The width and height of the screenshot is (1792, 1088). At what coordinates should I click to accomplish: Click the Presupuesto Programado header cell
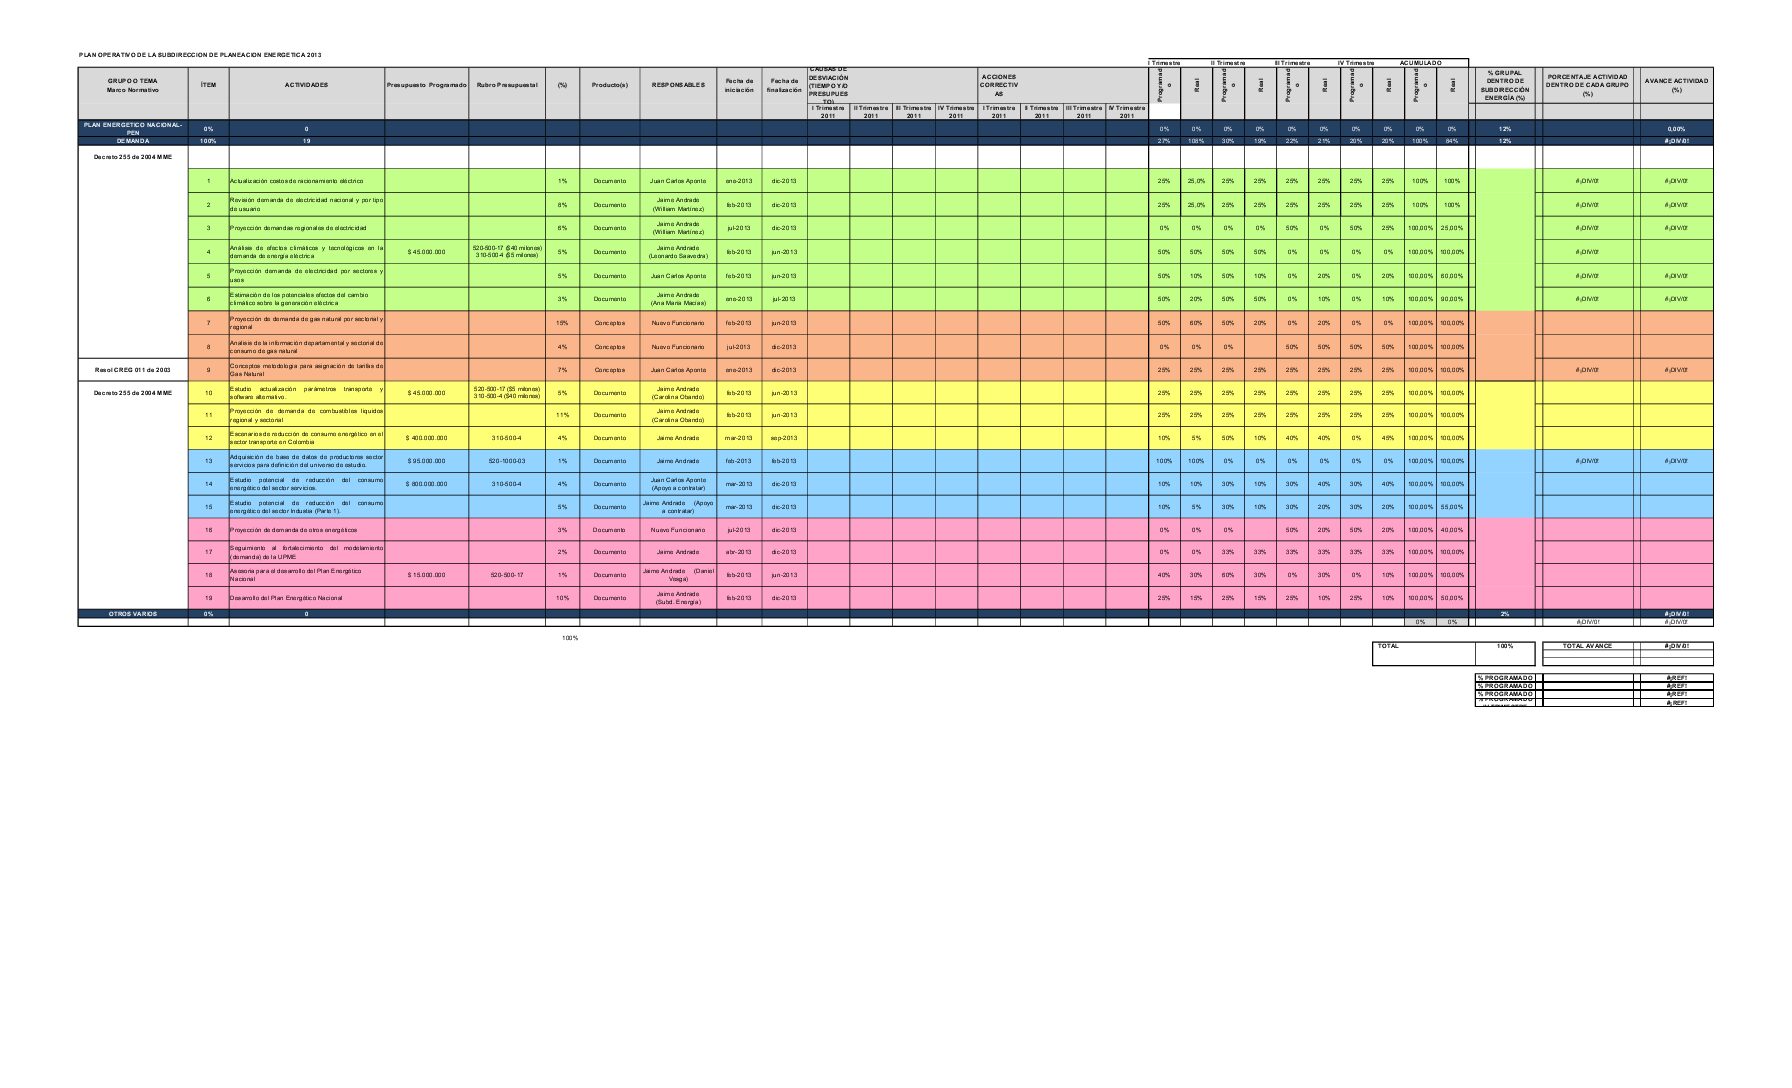[x=426, y=85]
